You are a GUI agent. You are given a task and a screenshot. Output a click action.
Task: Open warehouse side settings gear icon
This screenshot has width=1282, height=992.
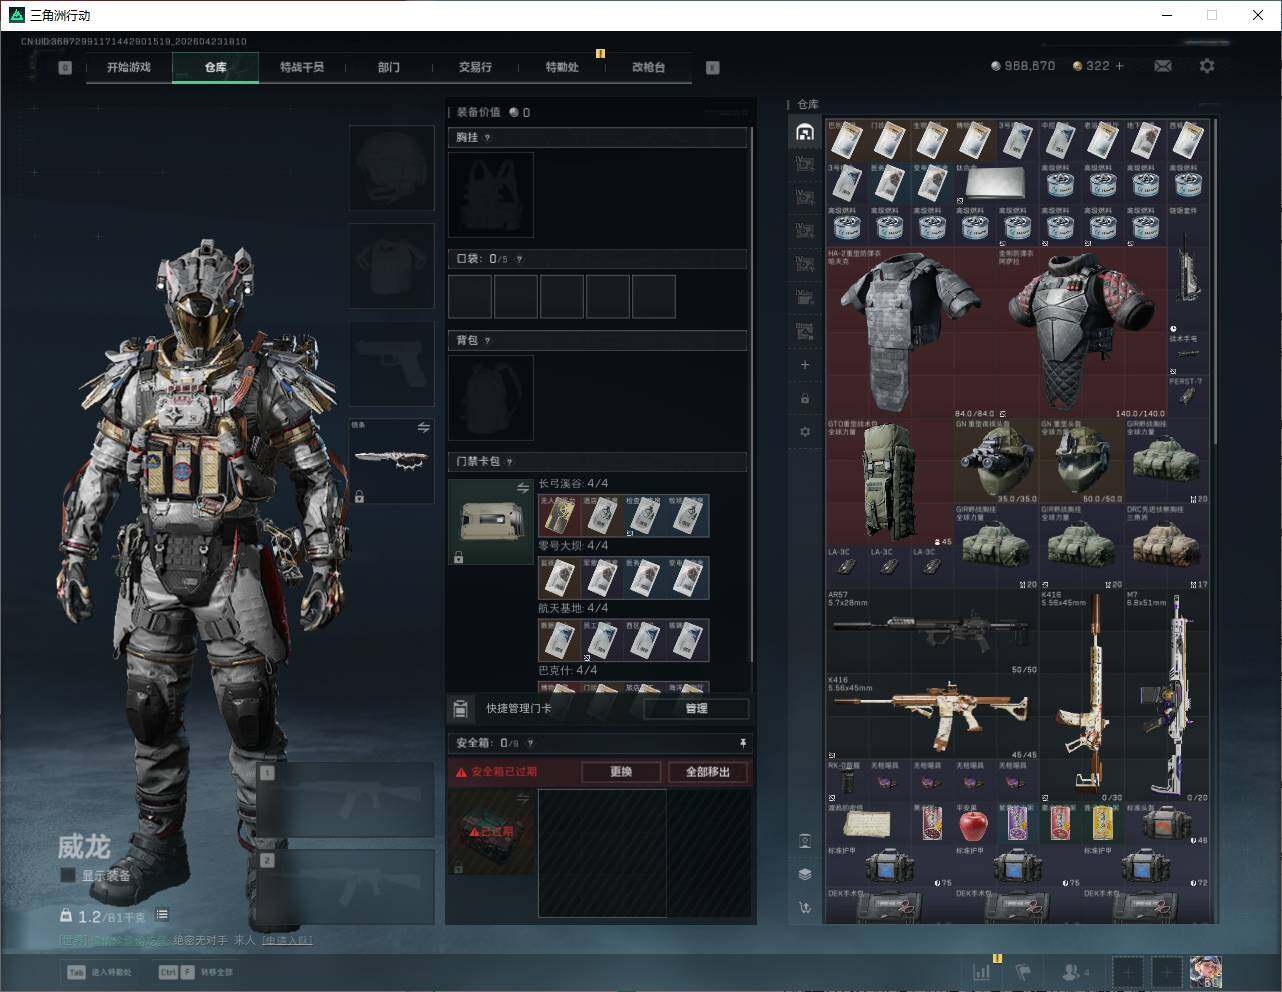805,432
